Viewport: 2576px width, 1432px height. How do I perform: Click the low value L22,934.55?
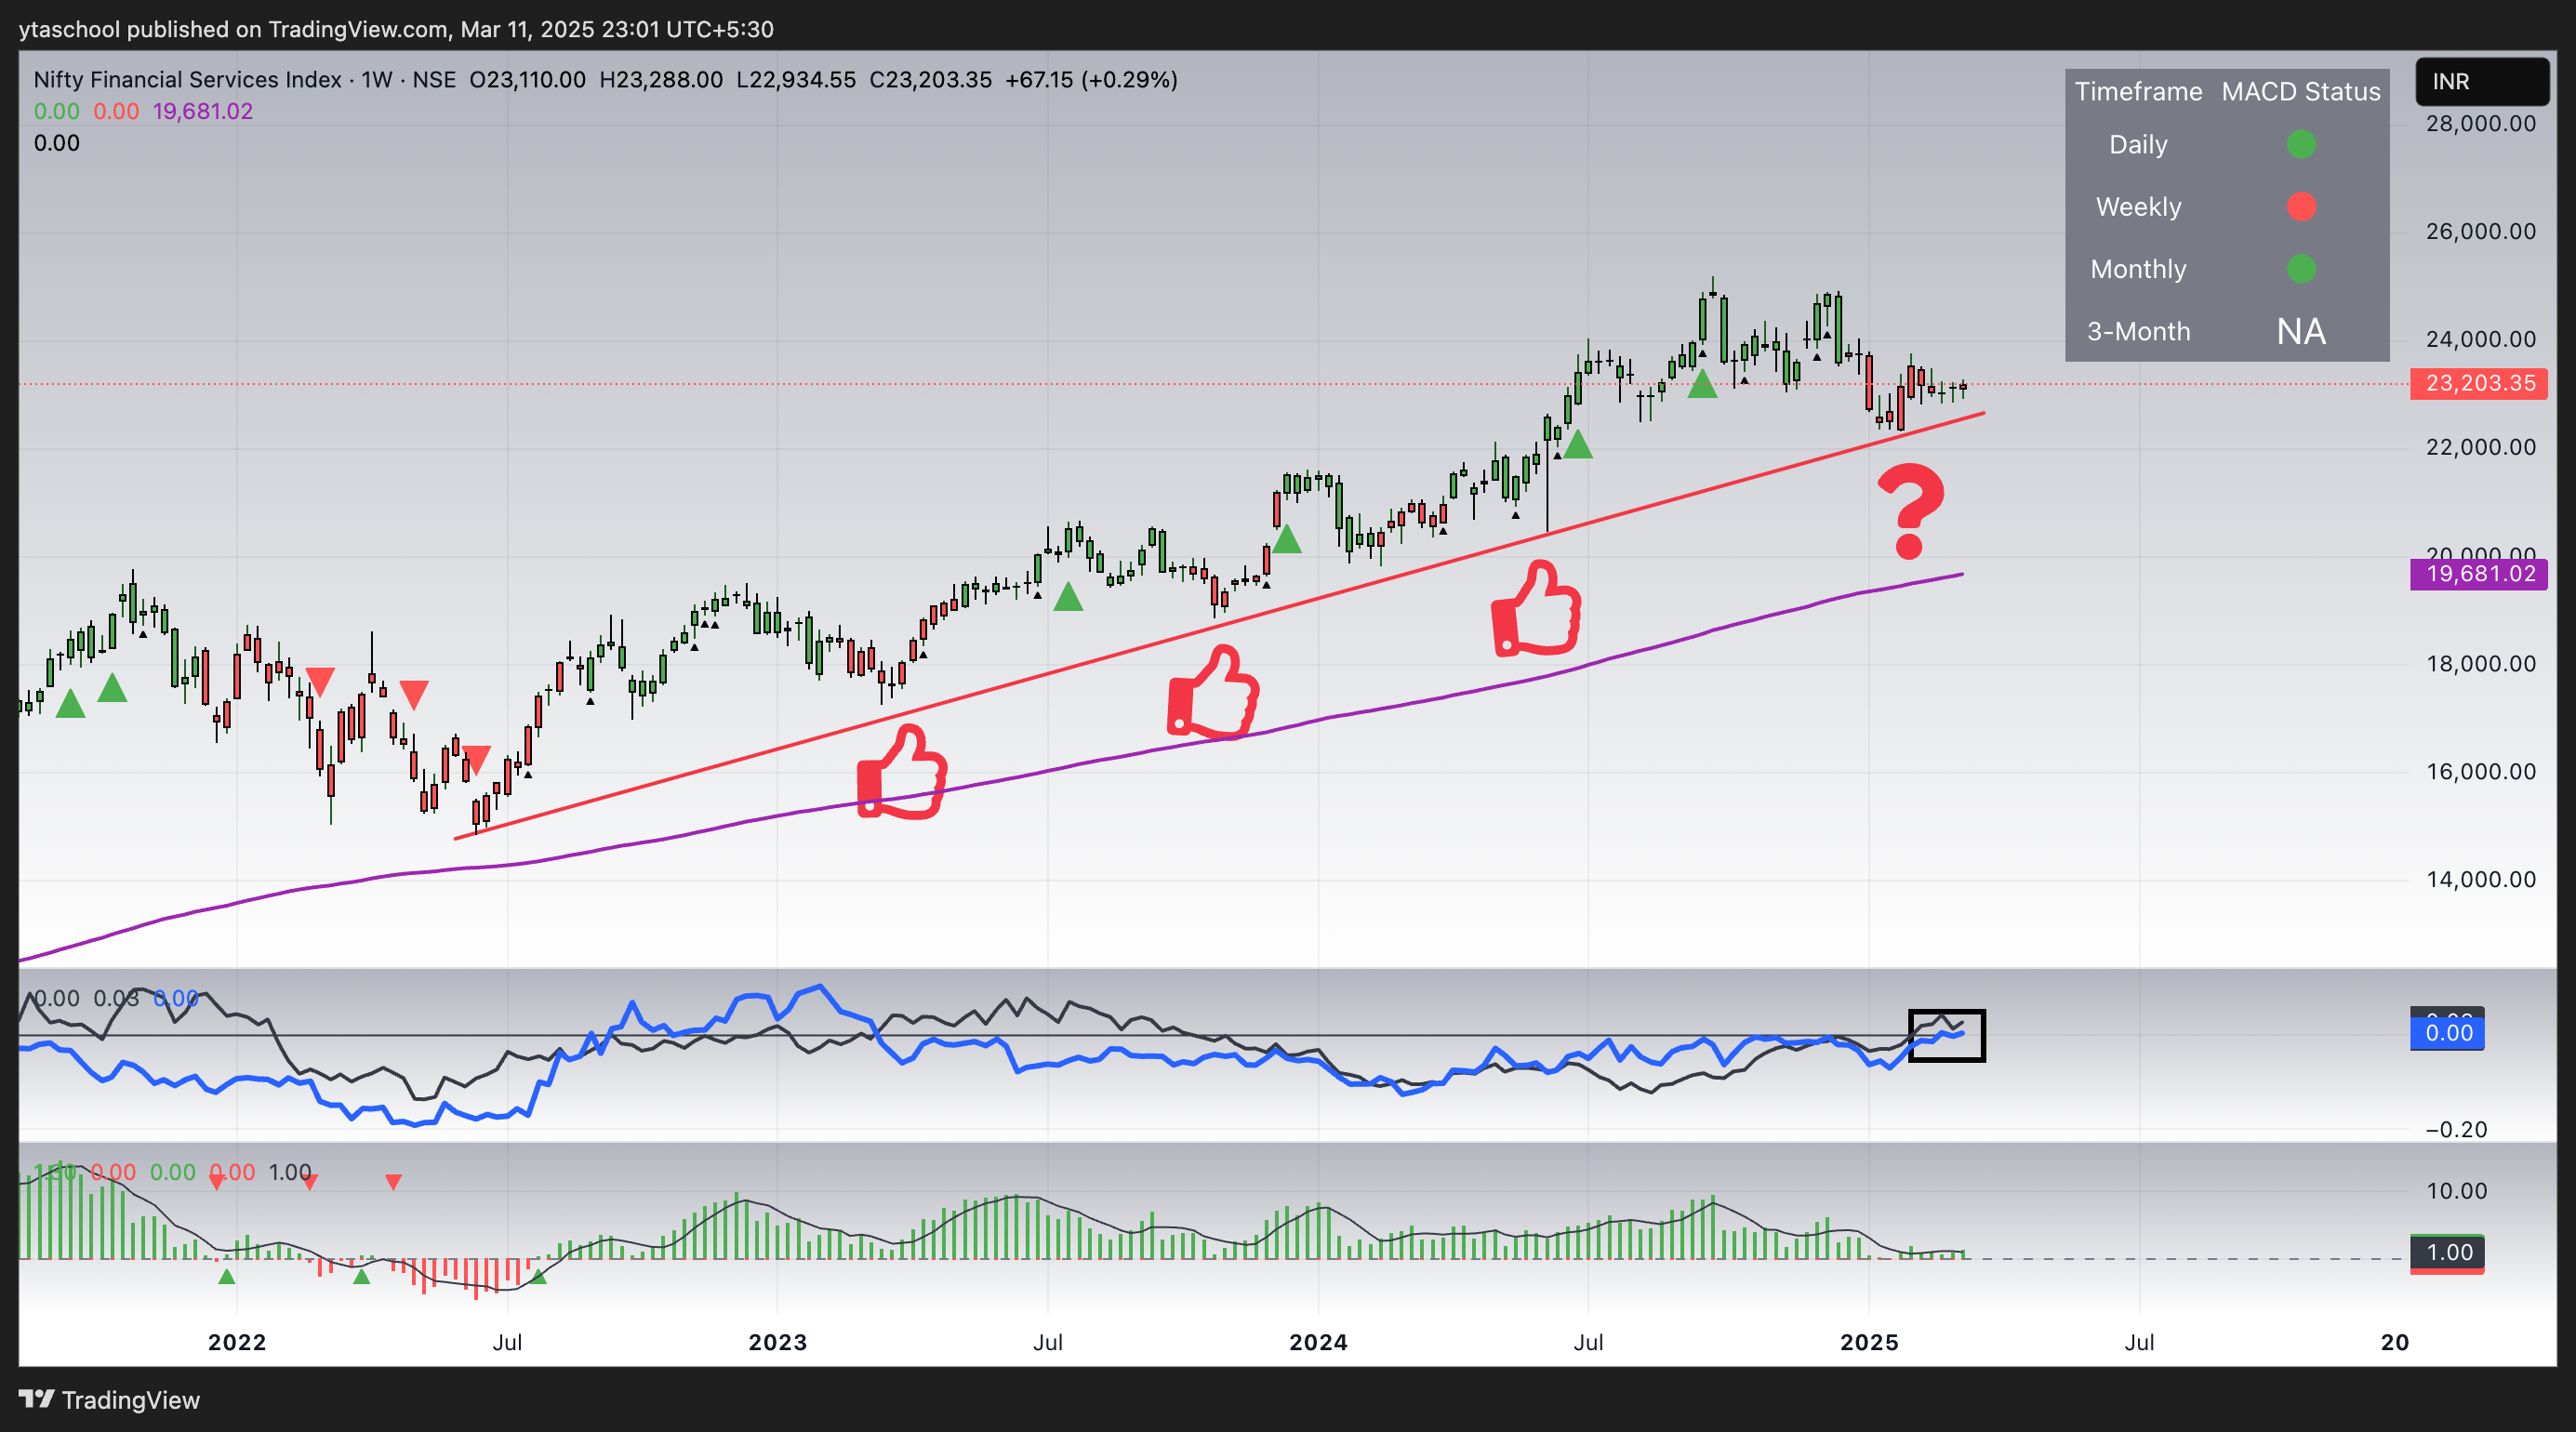796,80
